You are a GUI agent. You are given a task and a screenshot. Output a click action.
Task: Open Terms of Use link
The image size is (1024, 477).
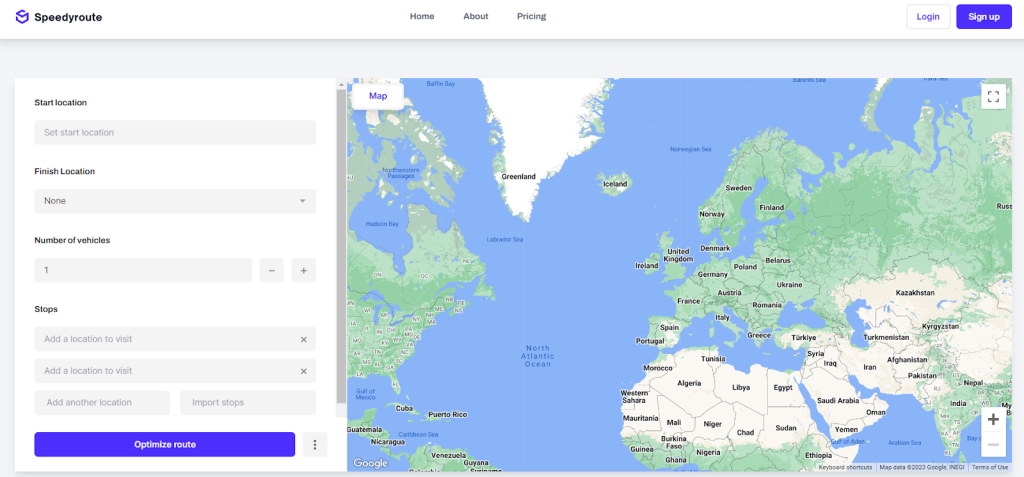[989, 467]
